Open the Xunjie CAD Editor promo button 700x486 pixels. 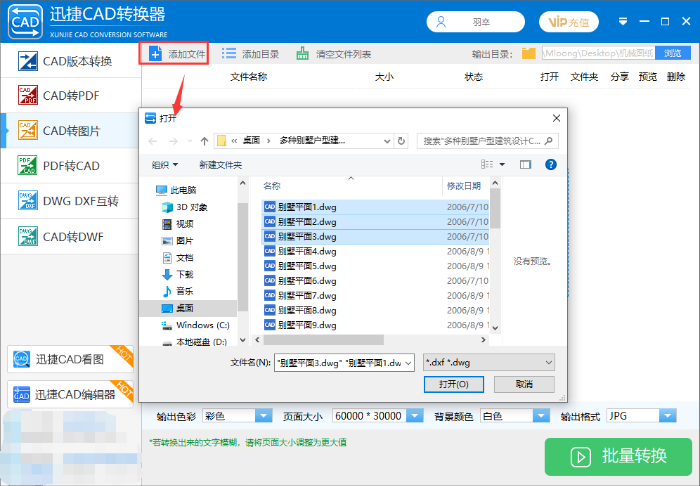click(x=70, y=394)
